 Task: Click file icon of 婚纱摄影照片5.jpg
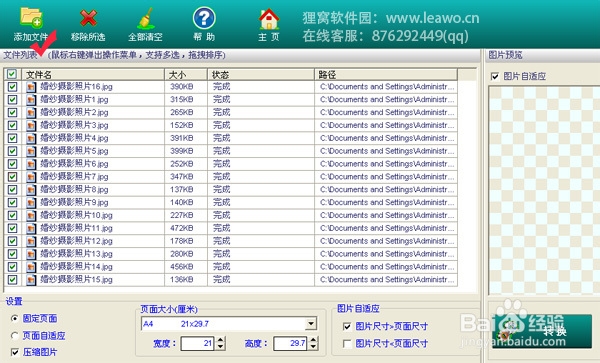tap(31, 151)
